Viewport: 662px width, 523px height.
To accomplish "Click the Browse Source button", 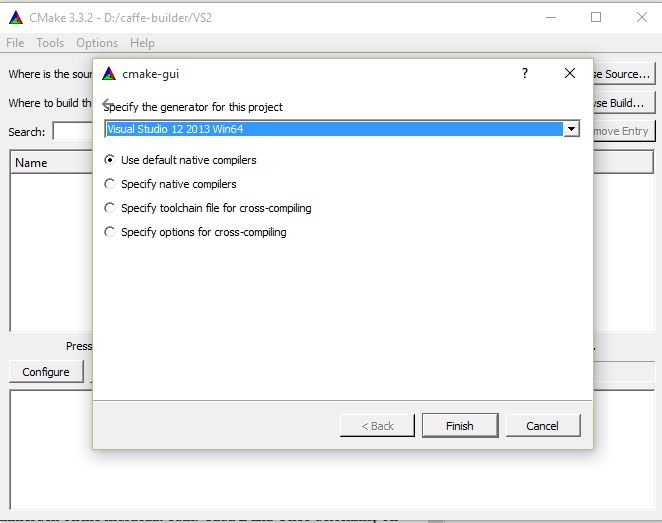I will click(624, 74).
